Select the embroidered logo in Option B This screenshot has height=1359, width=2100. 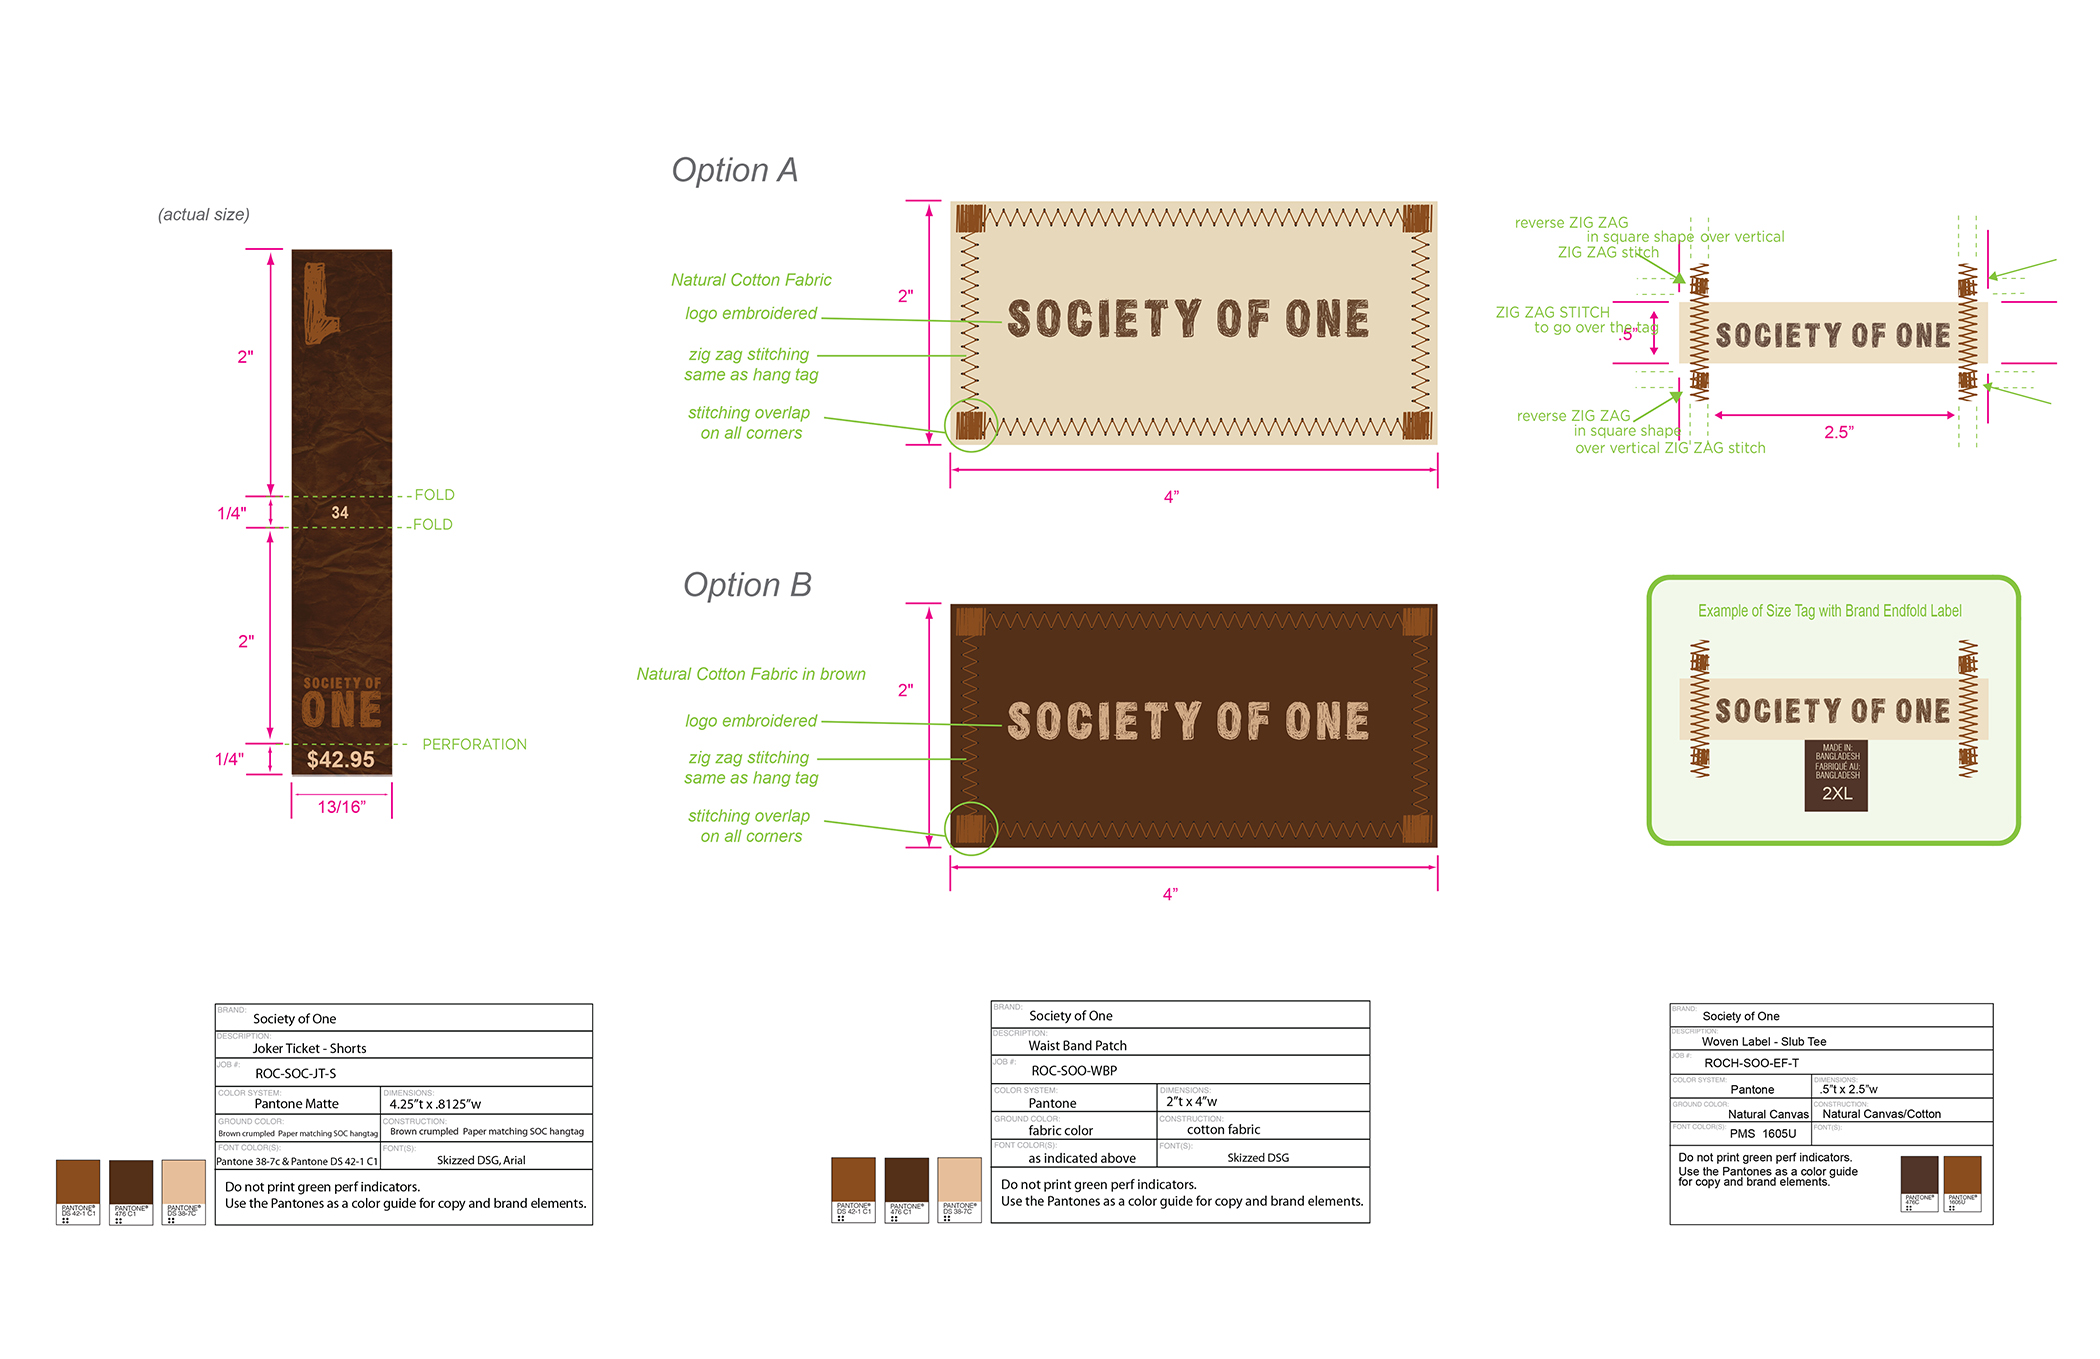click(x=1188, y=718)
